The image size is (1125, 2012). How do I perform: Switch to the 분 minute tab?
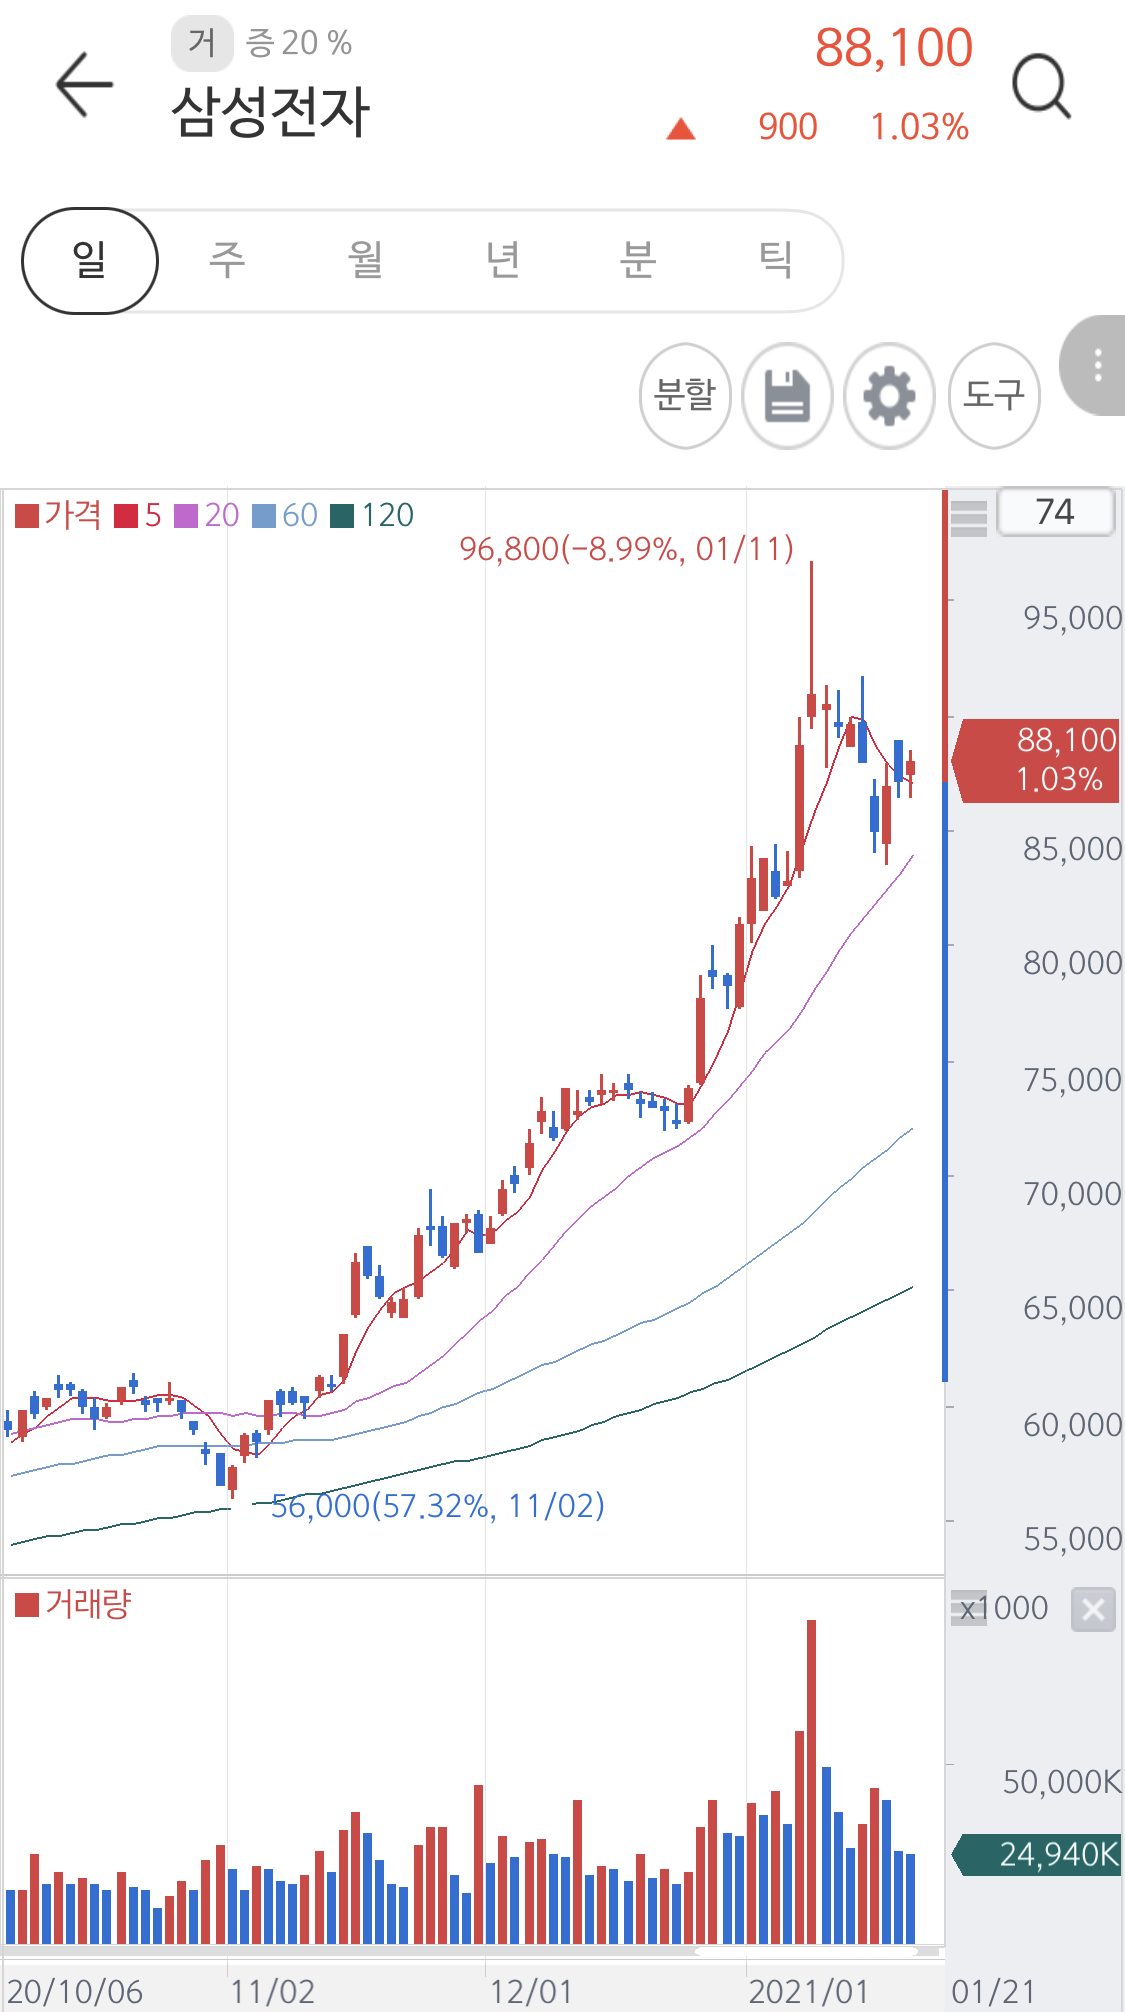point(638,260)
